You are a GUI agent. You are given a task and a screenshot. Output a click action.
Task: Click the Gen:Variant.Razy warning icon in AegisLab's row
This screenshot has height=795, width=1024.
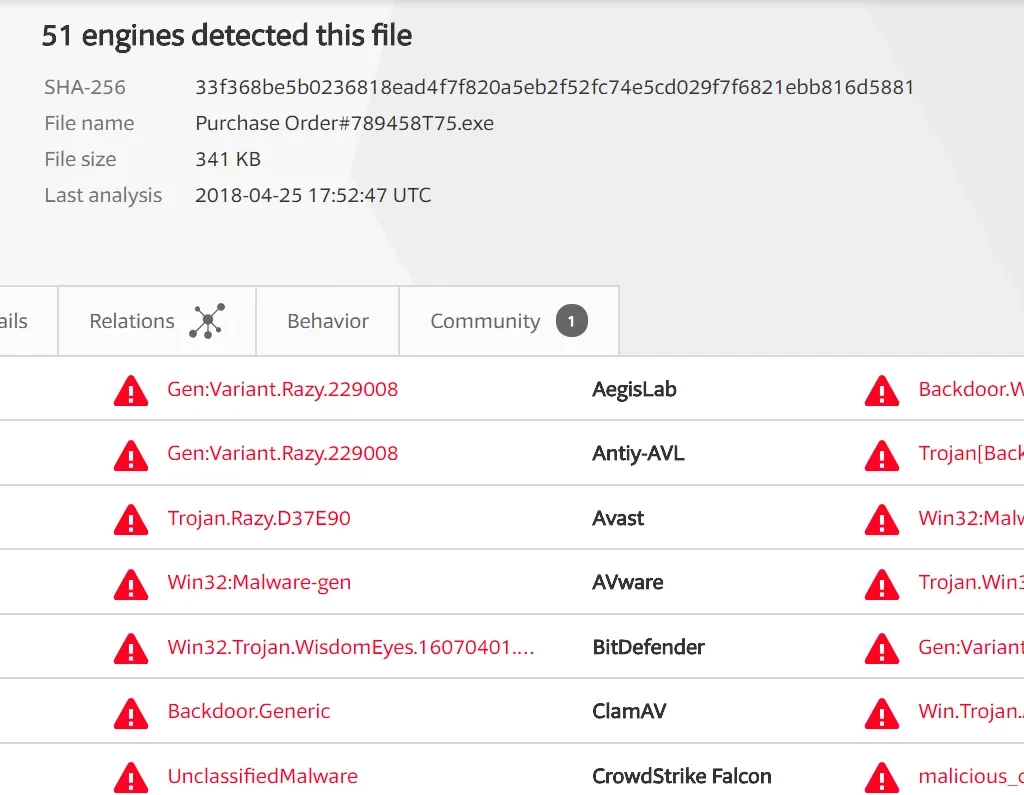(131, 391)
